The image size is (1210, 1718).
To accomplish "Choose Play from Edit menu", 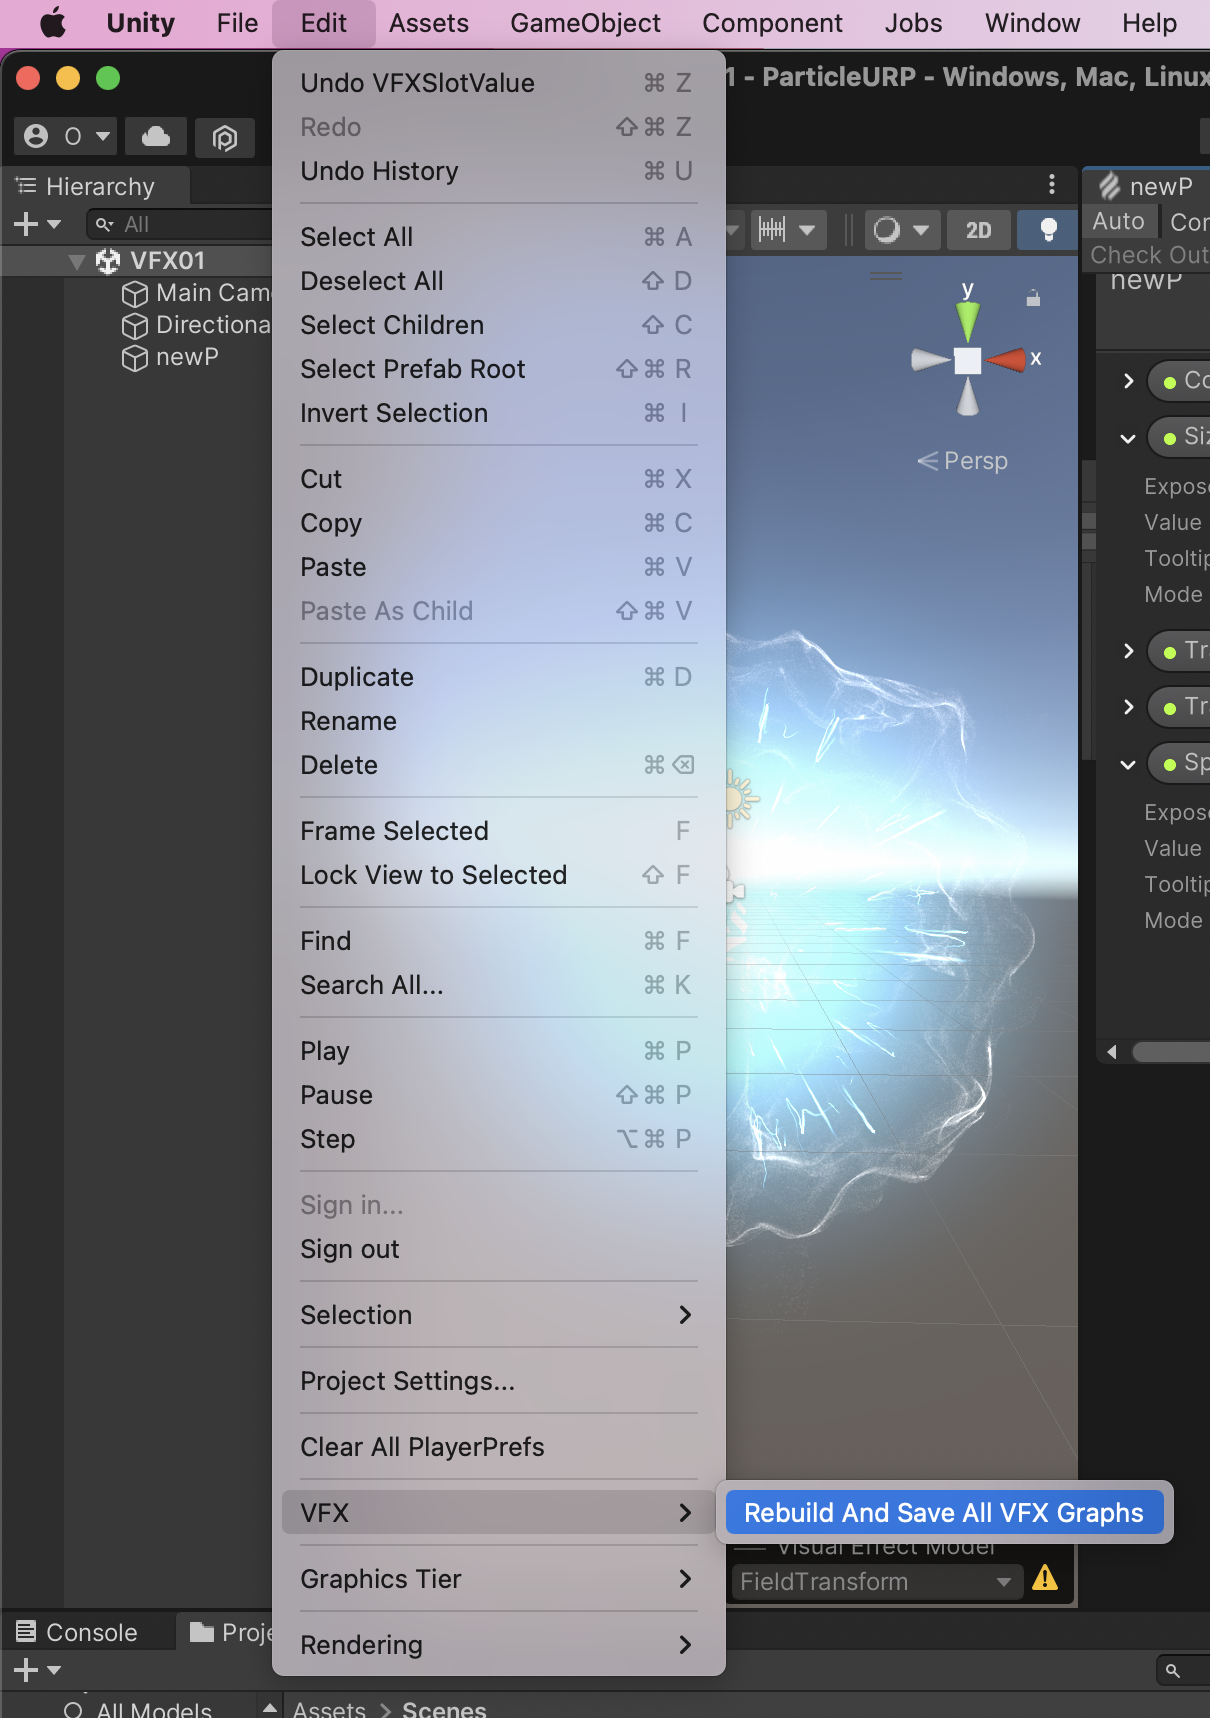I will click(498, 1051).
